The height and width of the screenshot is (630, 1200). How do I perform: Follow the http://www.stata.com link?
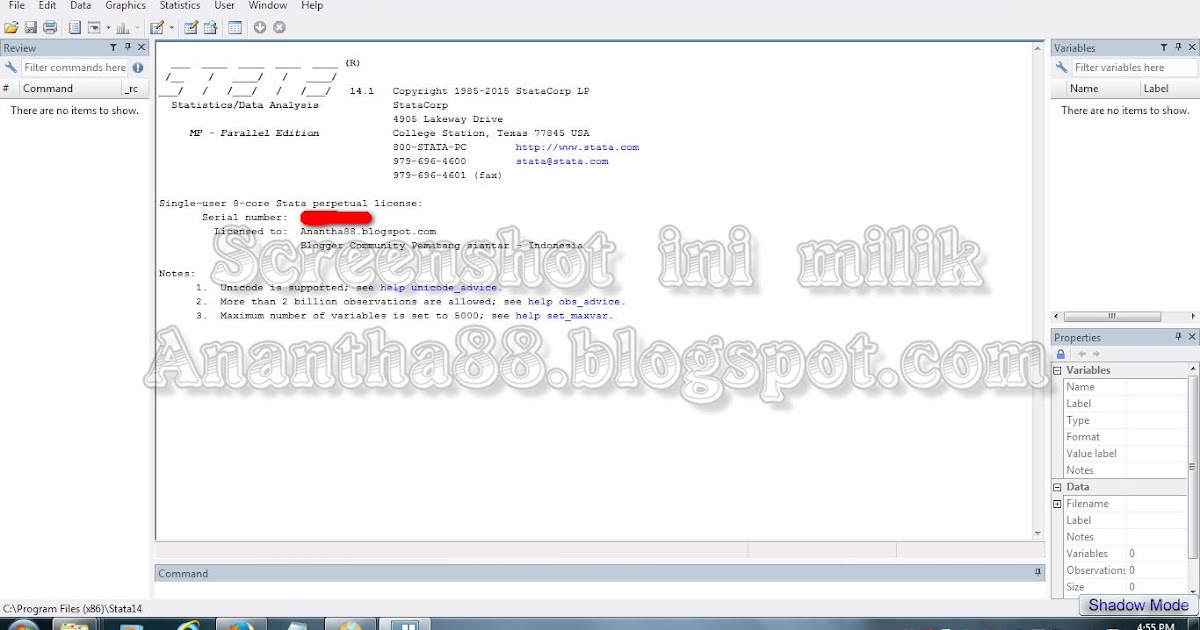pos(577,147)
